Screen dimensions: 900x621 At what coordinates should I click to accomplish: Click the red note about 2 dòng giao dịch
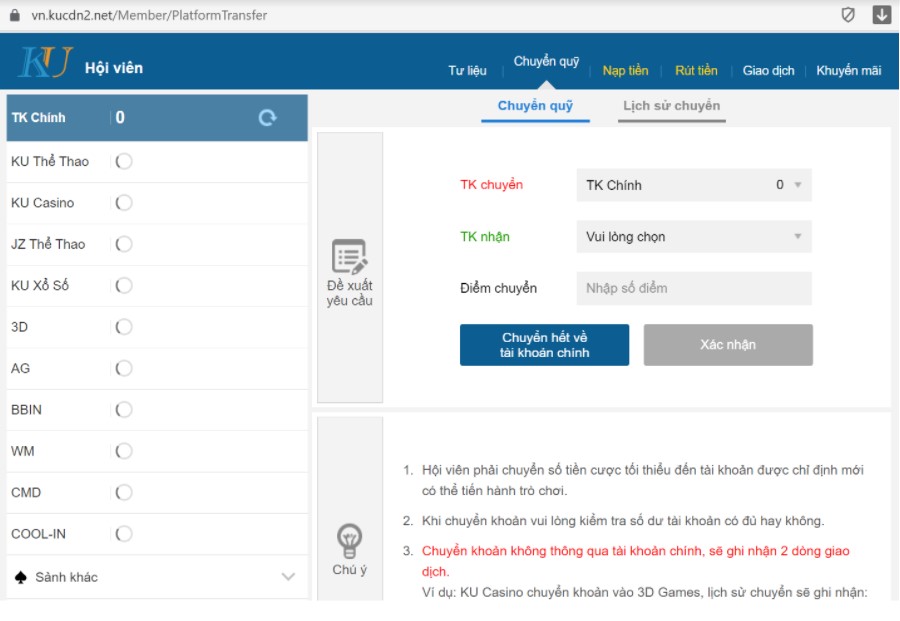[635, 561]
